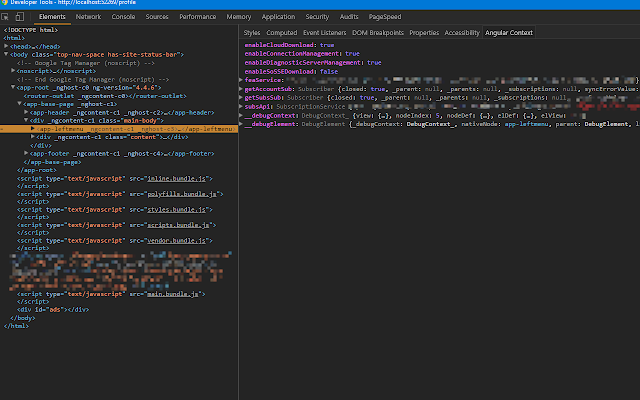Expand the app-header element node
Viewport: 640px width, 400px height.
pyautogui.click(x=27, y=112)
